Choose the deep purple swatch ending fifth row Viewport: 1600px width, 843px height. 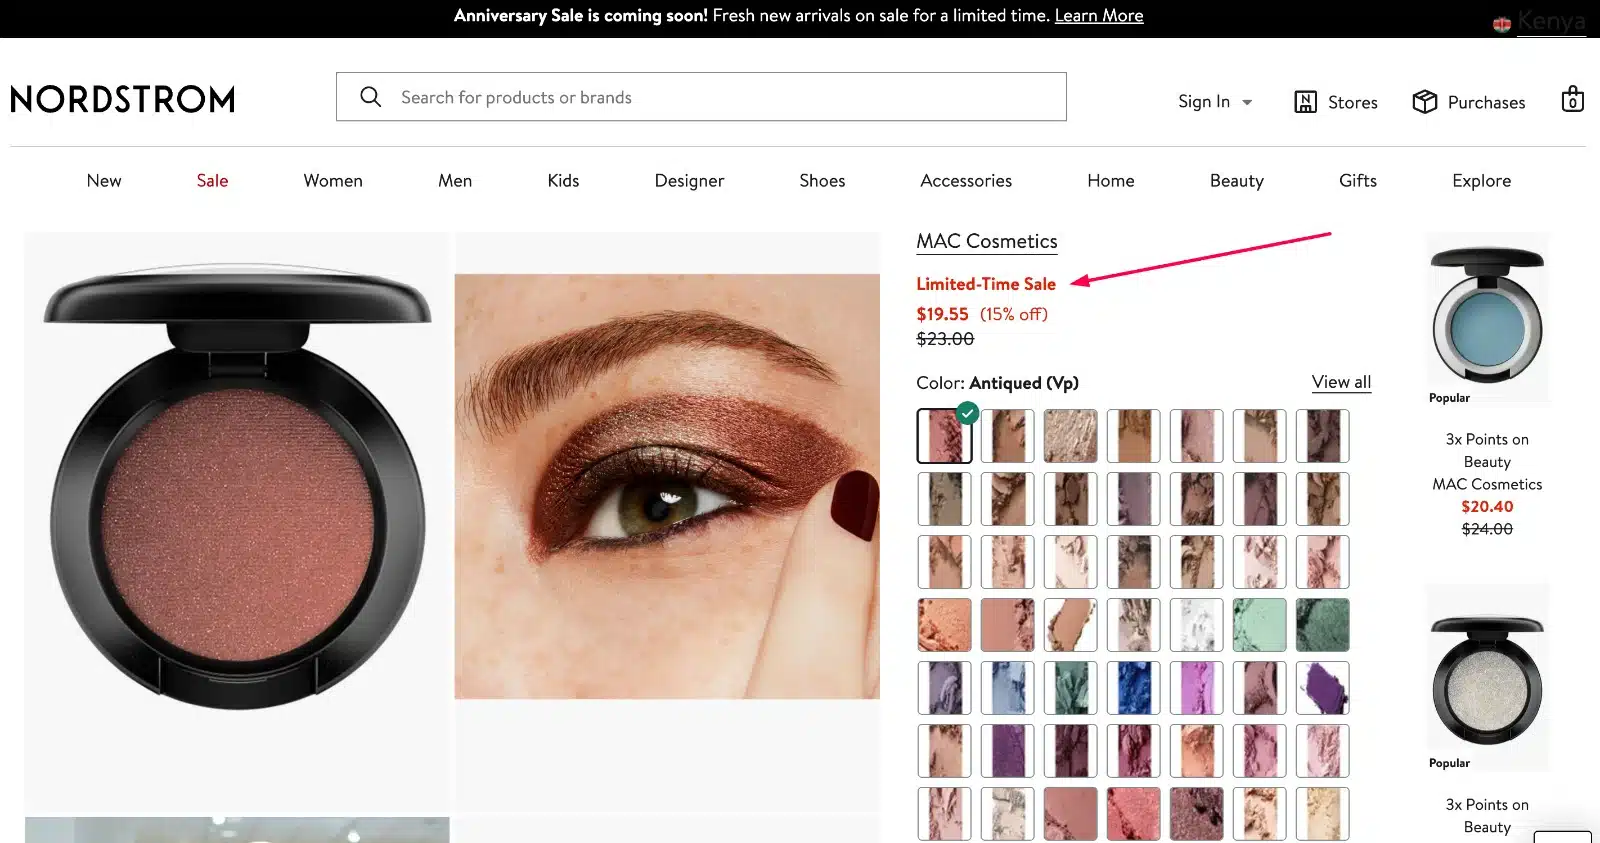click(x=1322, y=688)
